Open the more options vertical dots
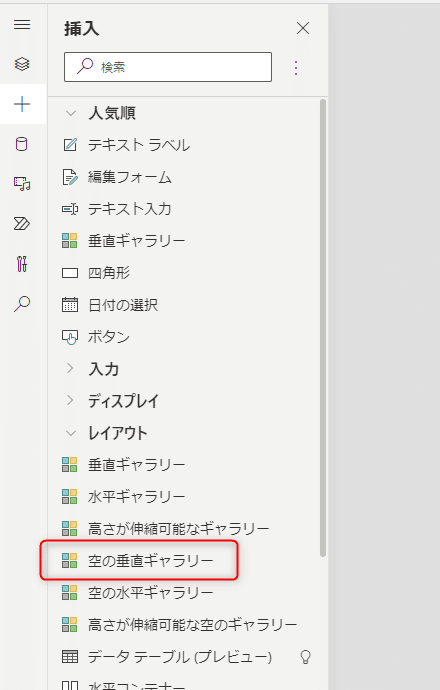 [296, 68]
